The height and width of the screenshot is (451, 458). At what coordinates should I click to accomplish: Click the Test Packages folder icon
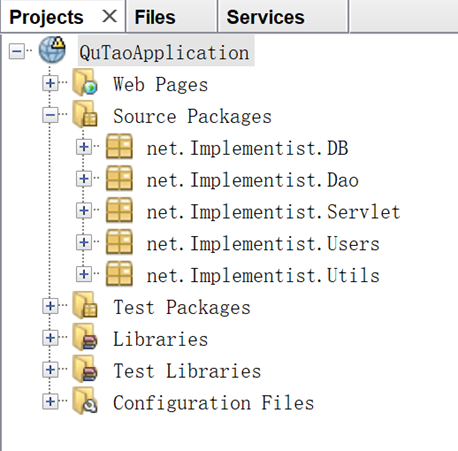85,305
